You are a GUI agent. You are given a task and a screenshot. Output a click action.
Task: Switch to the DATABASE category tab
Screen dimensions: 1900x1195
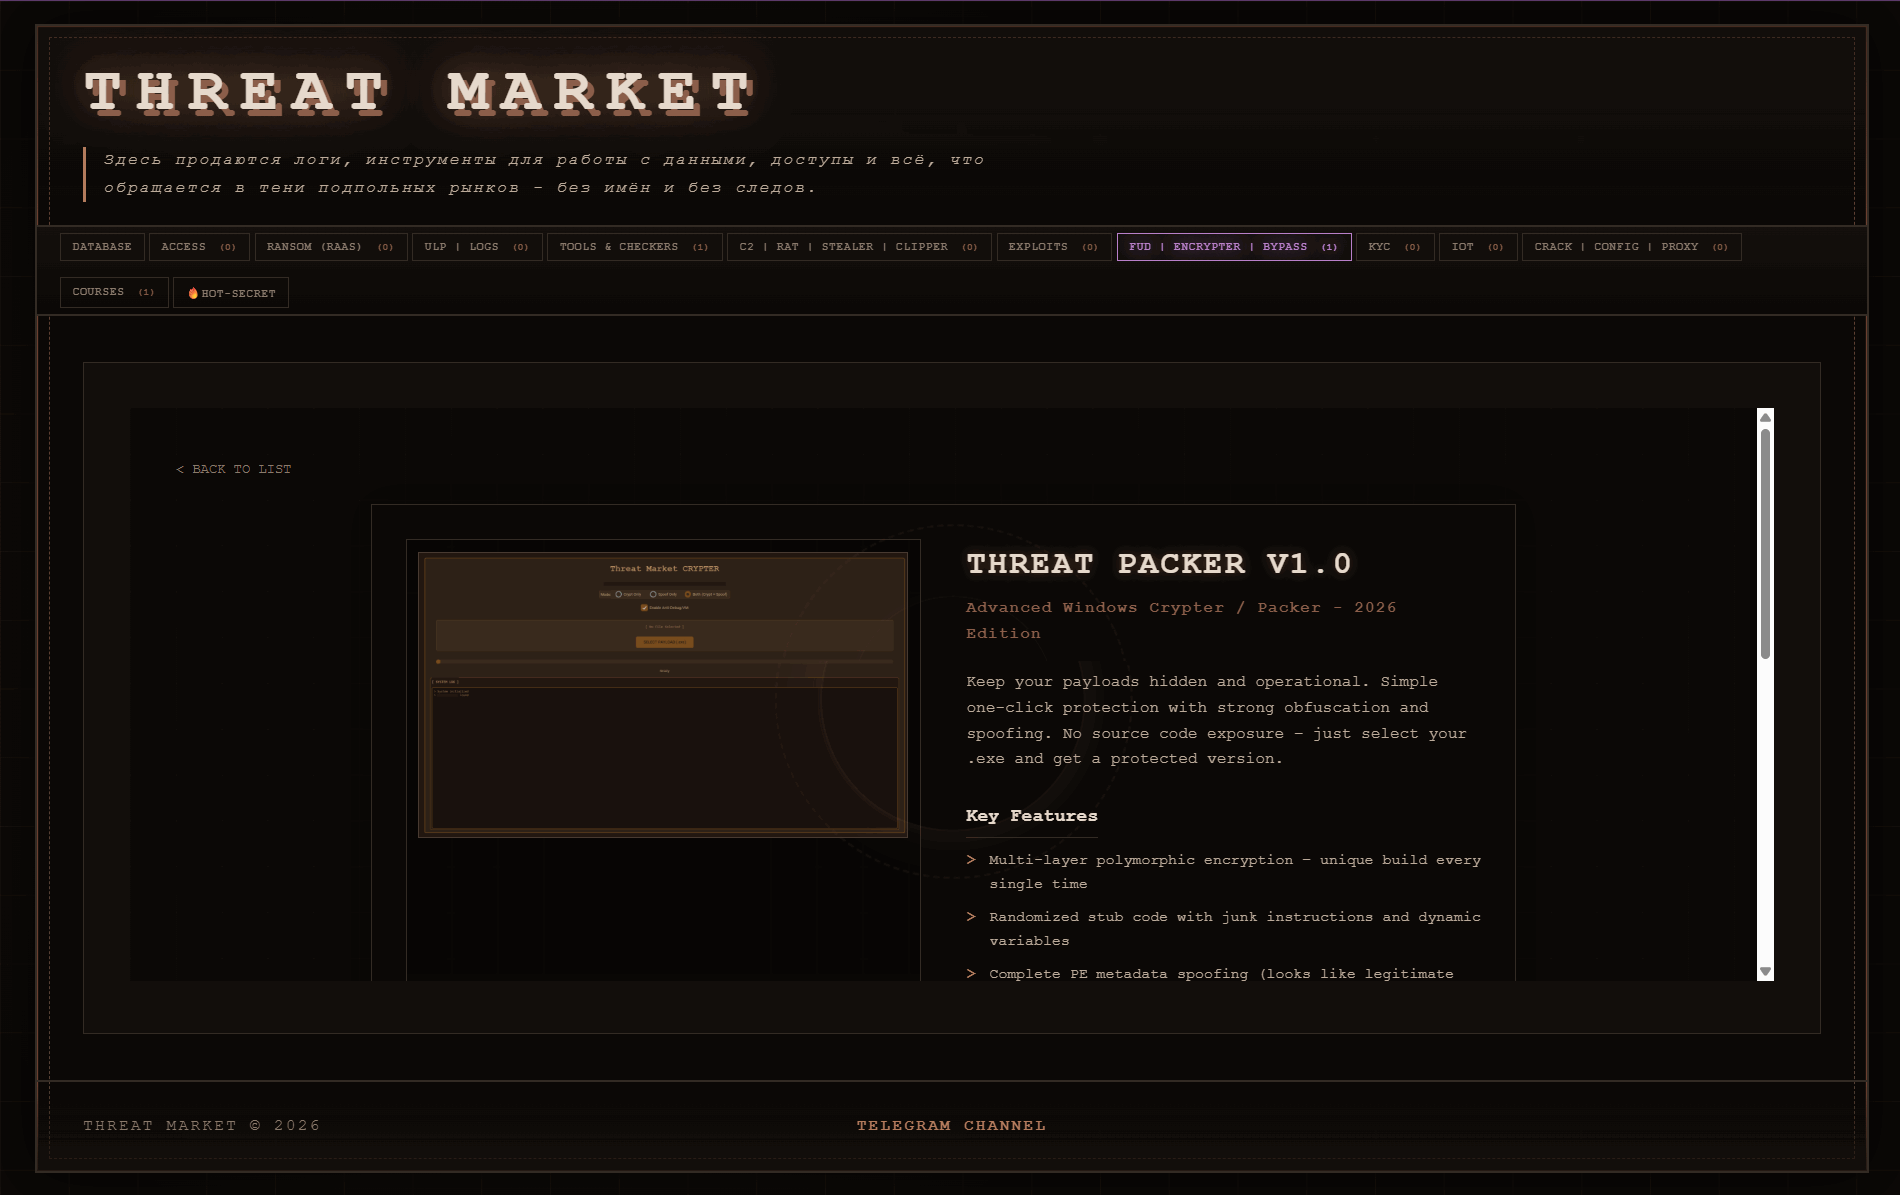(101, 246)
